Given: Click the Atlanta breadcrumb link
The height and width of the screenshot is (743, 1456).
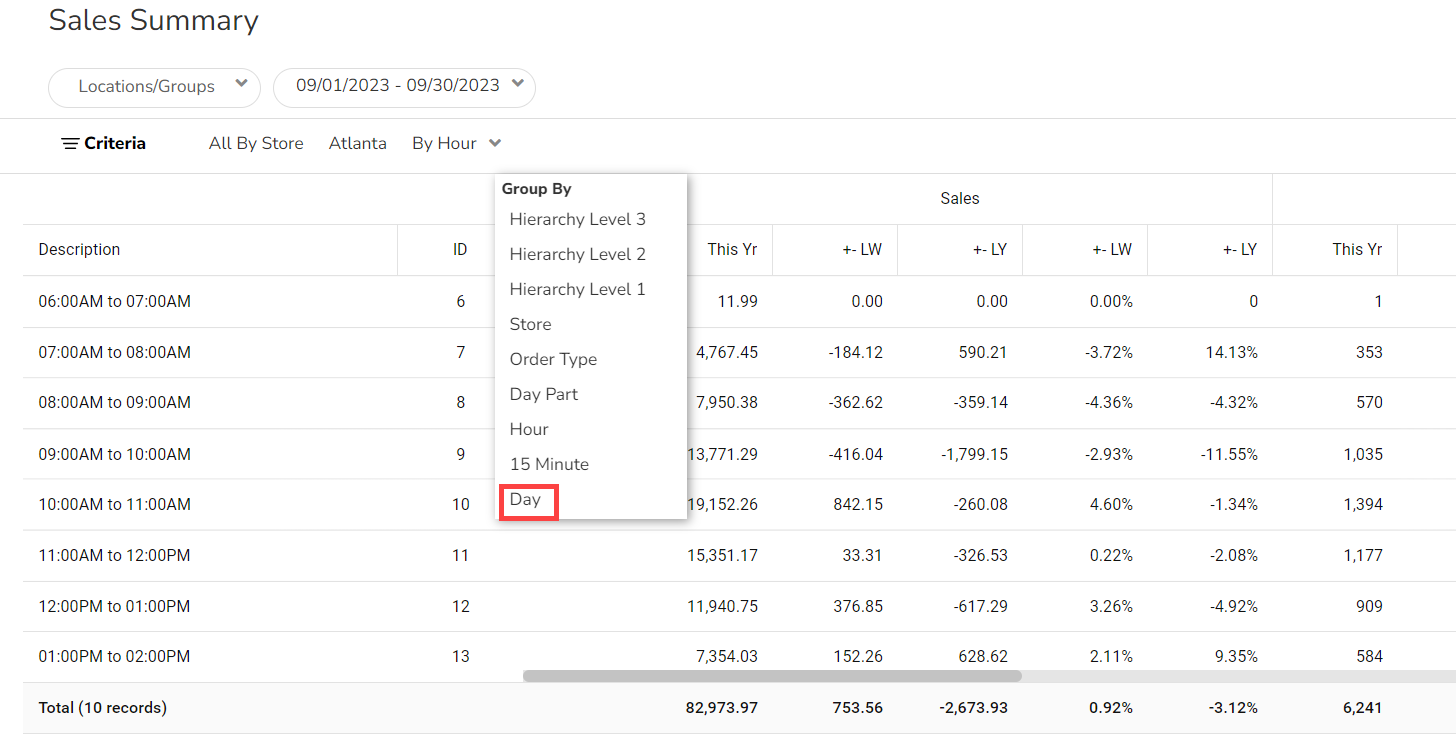Looking at the screenshot, I should (x=357, y=144).
